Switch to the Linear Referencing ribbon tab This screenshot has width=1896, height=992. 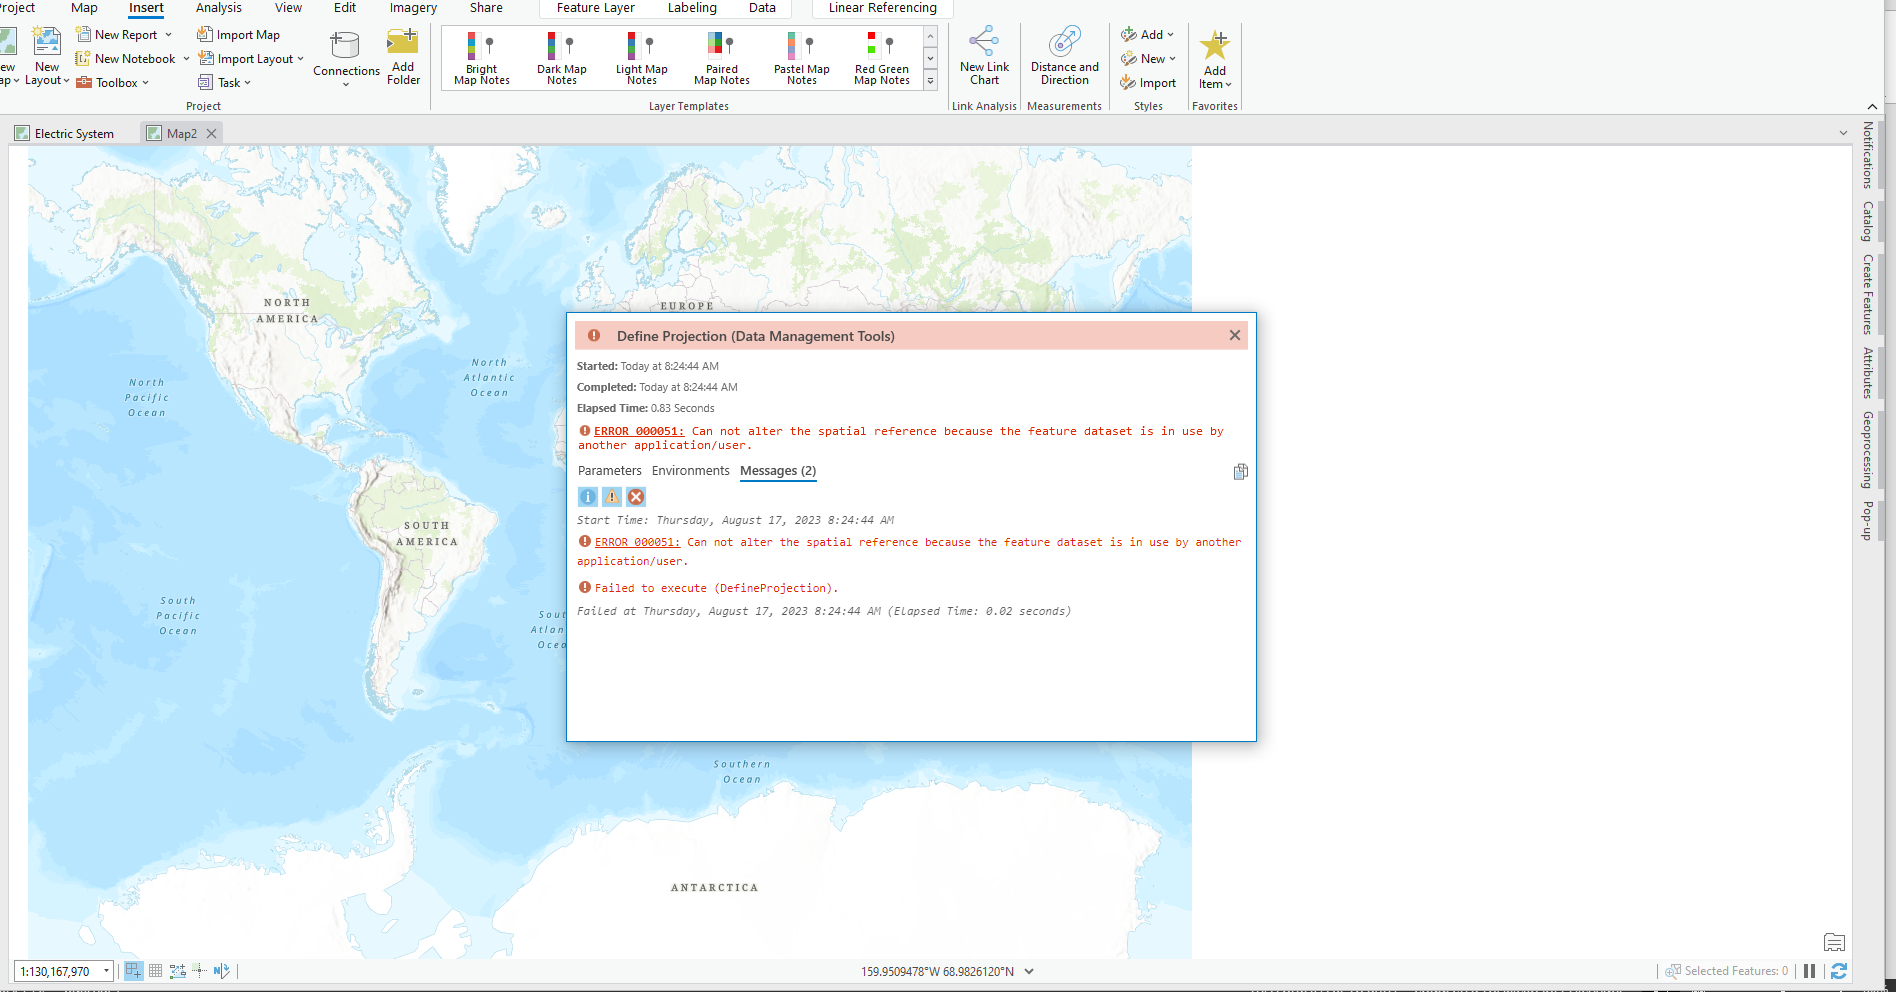(x=881, y=8)
